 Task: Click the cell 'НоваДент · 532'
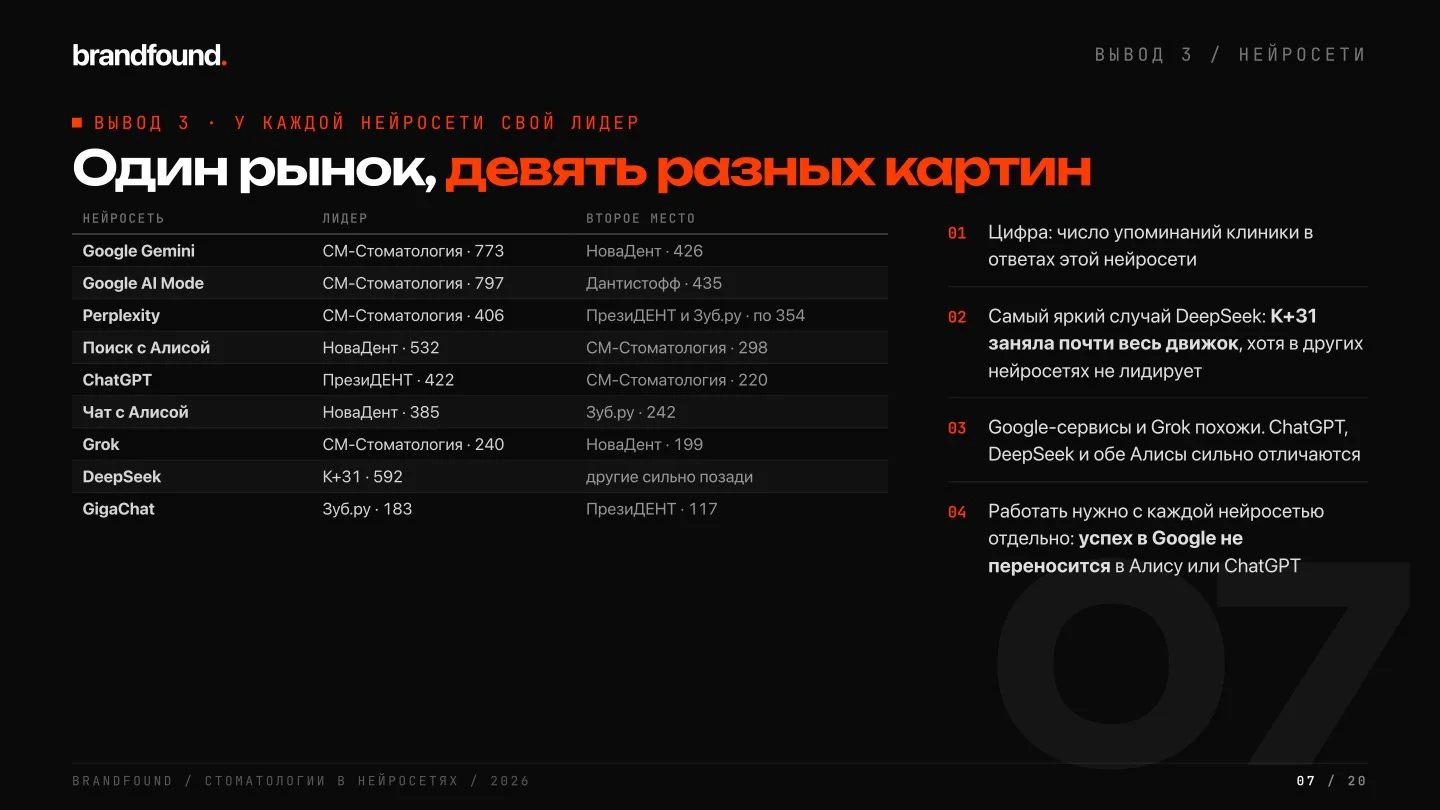381,348
